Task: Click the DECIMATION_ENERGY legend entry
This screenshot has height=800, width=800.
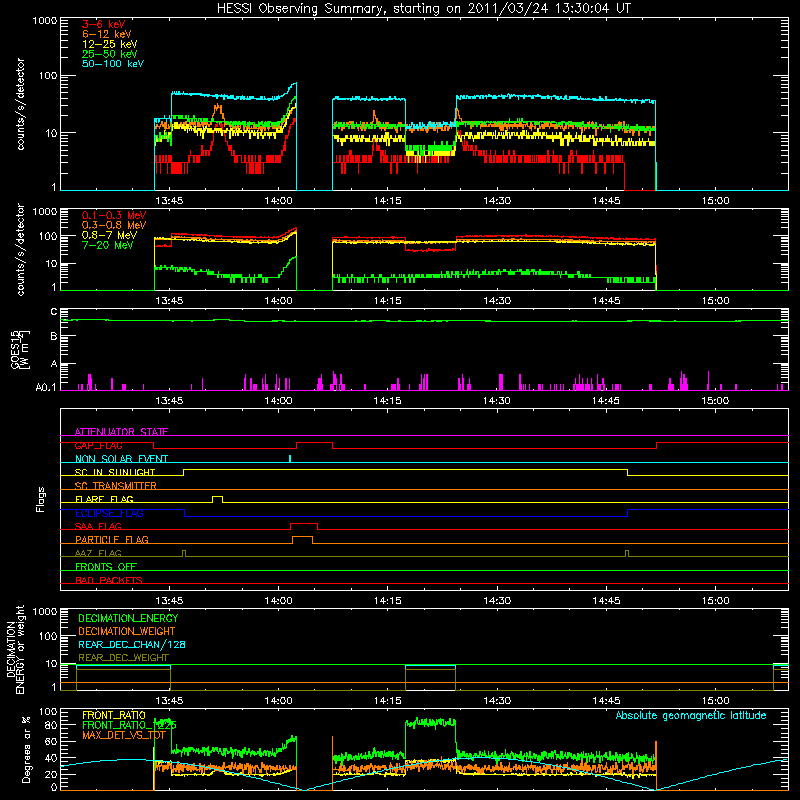Action: pyautogui.click(x=128, y=618)
